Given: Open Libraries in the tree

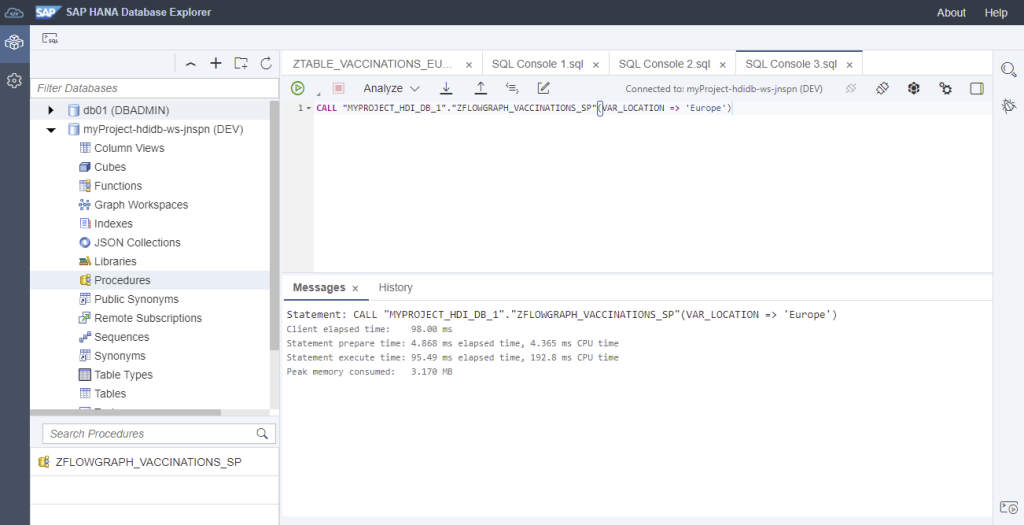Looking at the screenshot, I should coord(115,261).
